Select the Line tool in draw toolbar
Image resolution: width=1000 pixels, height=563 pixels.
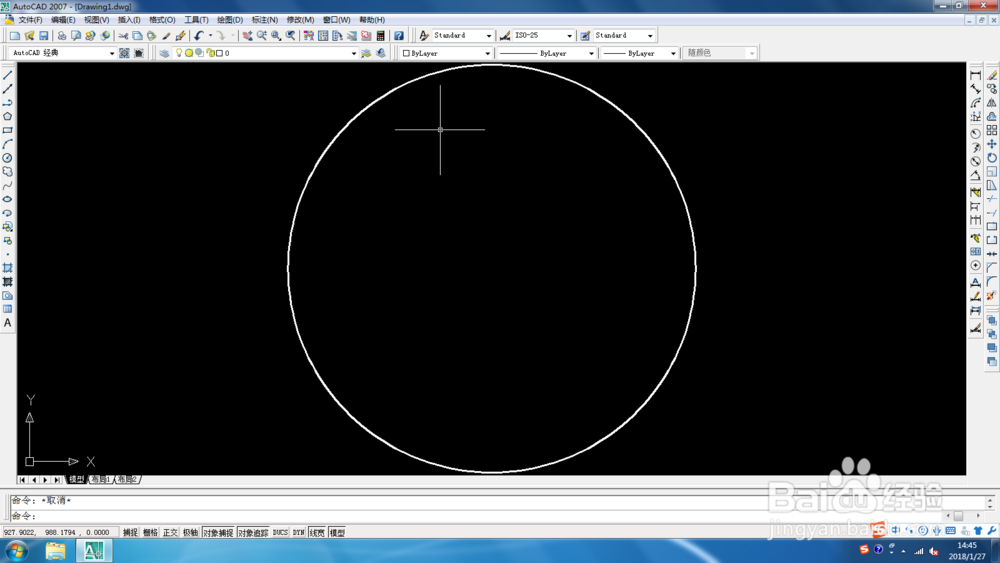coord(8,75)
